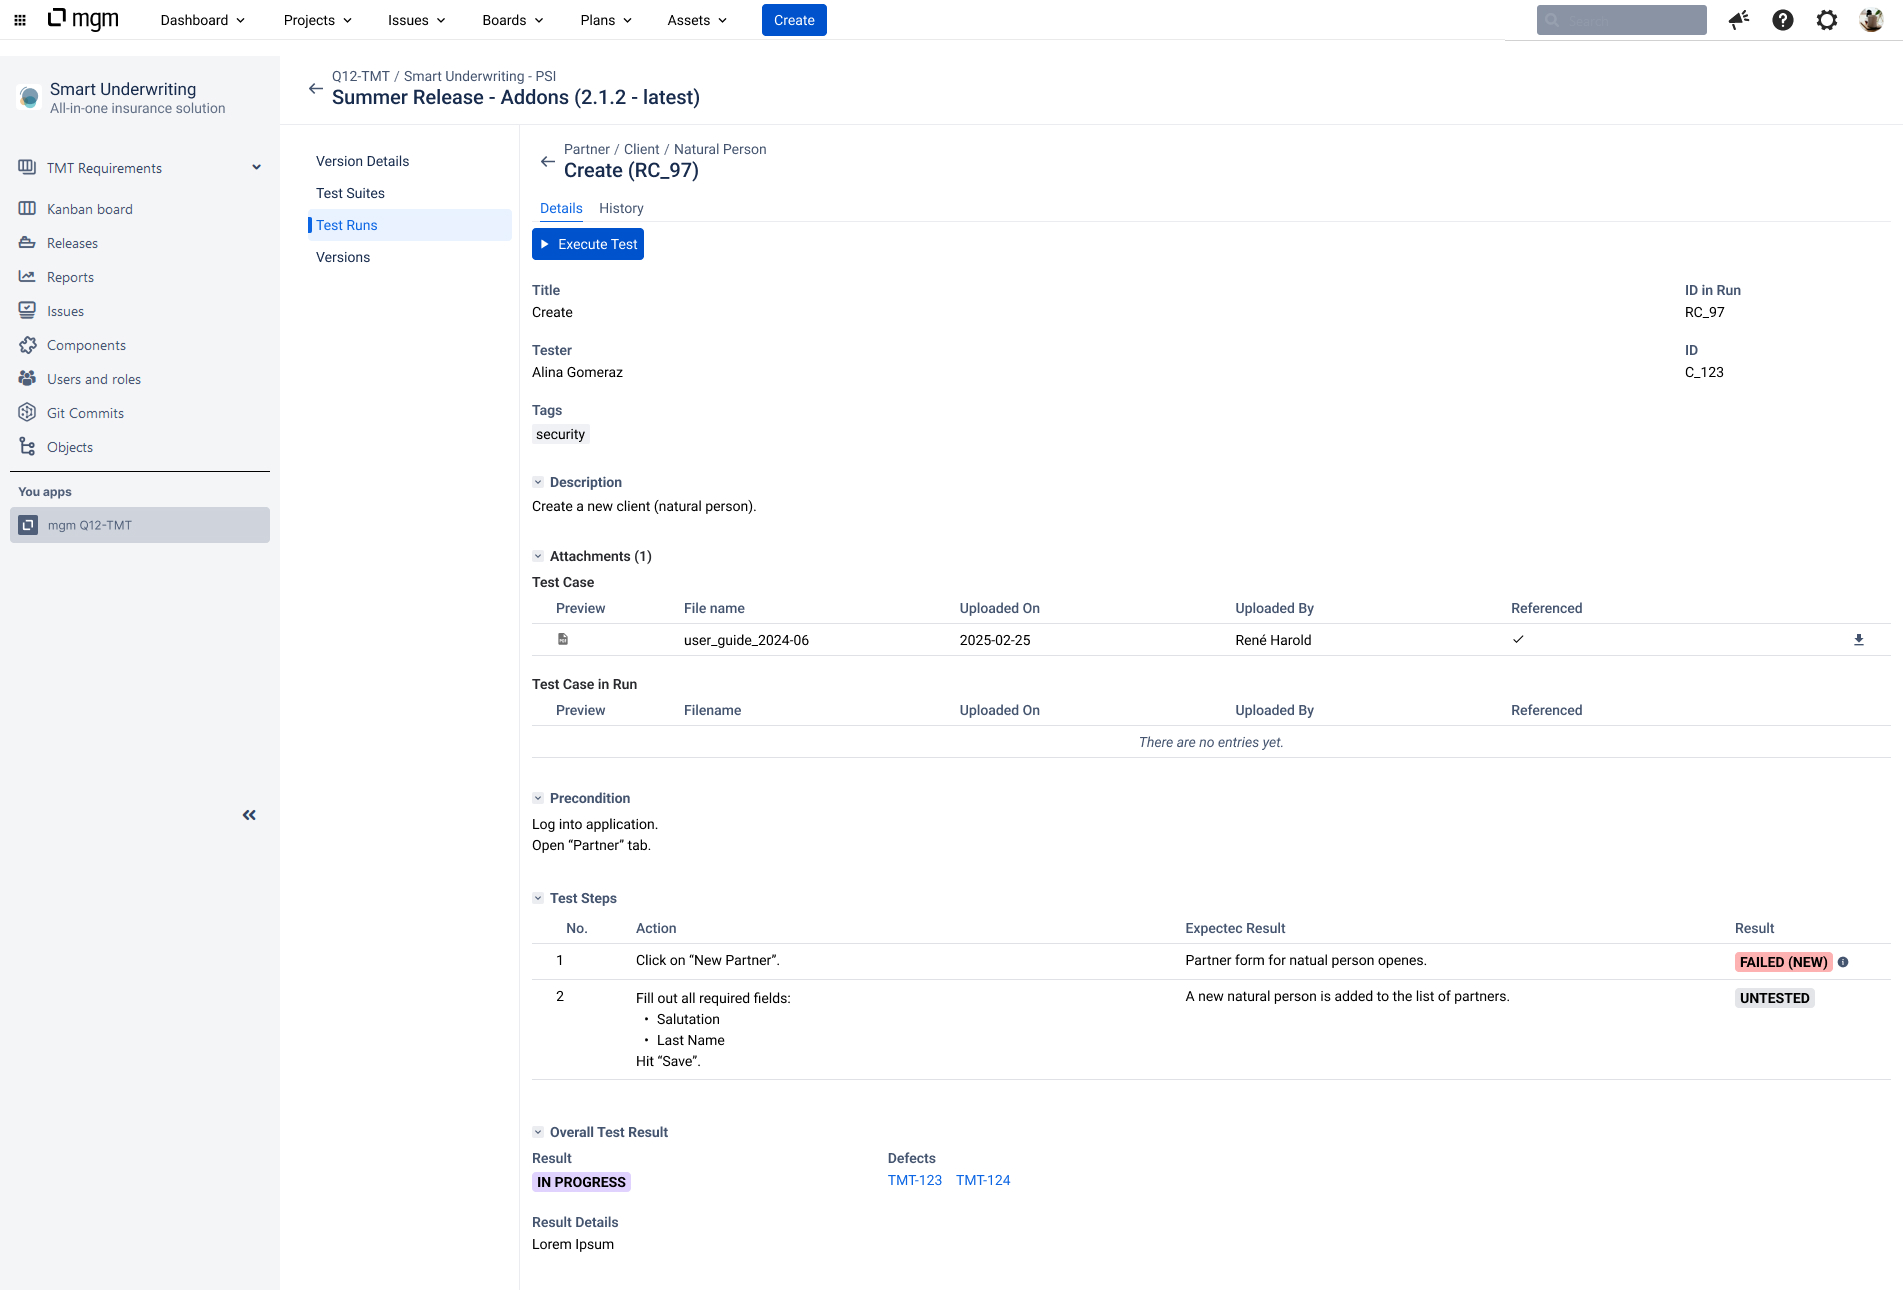Open the help question mark icon
1903x1290 pixels.
tap(1783, 20)
